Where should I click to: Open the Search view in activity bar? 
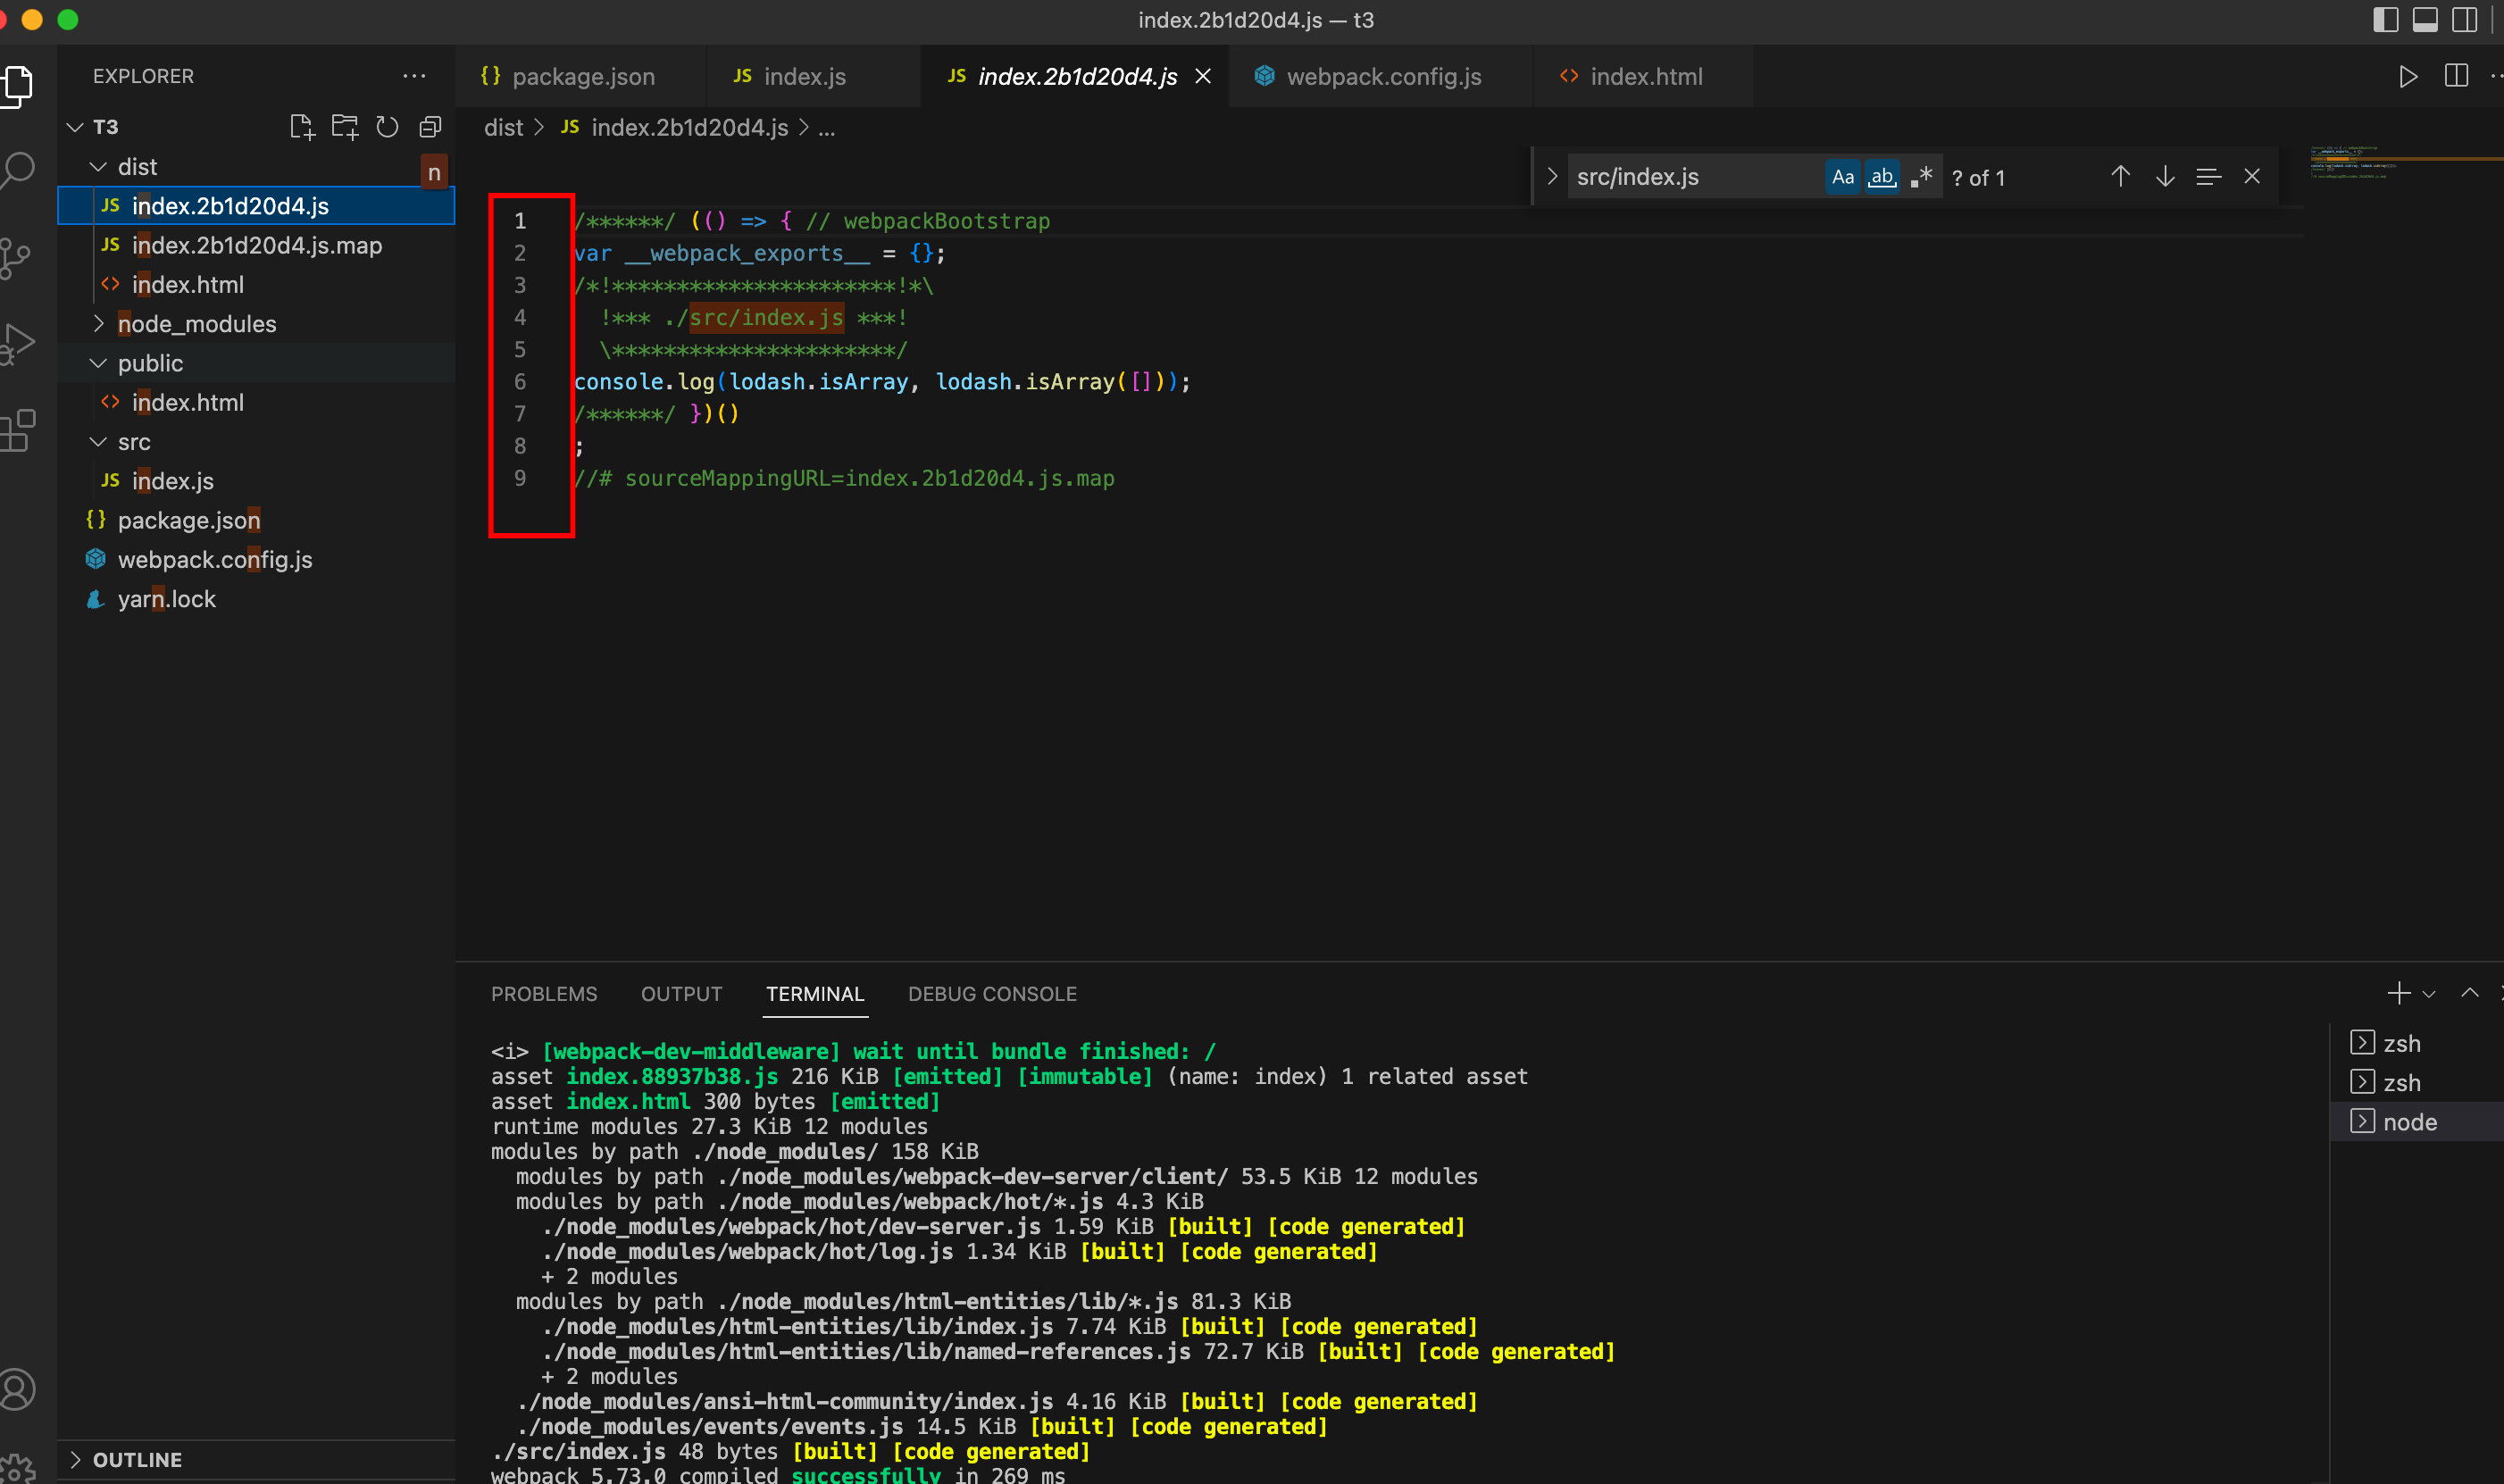(16, 171)
